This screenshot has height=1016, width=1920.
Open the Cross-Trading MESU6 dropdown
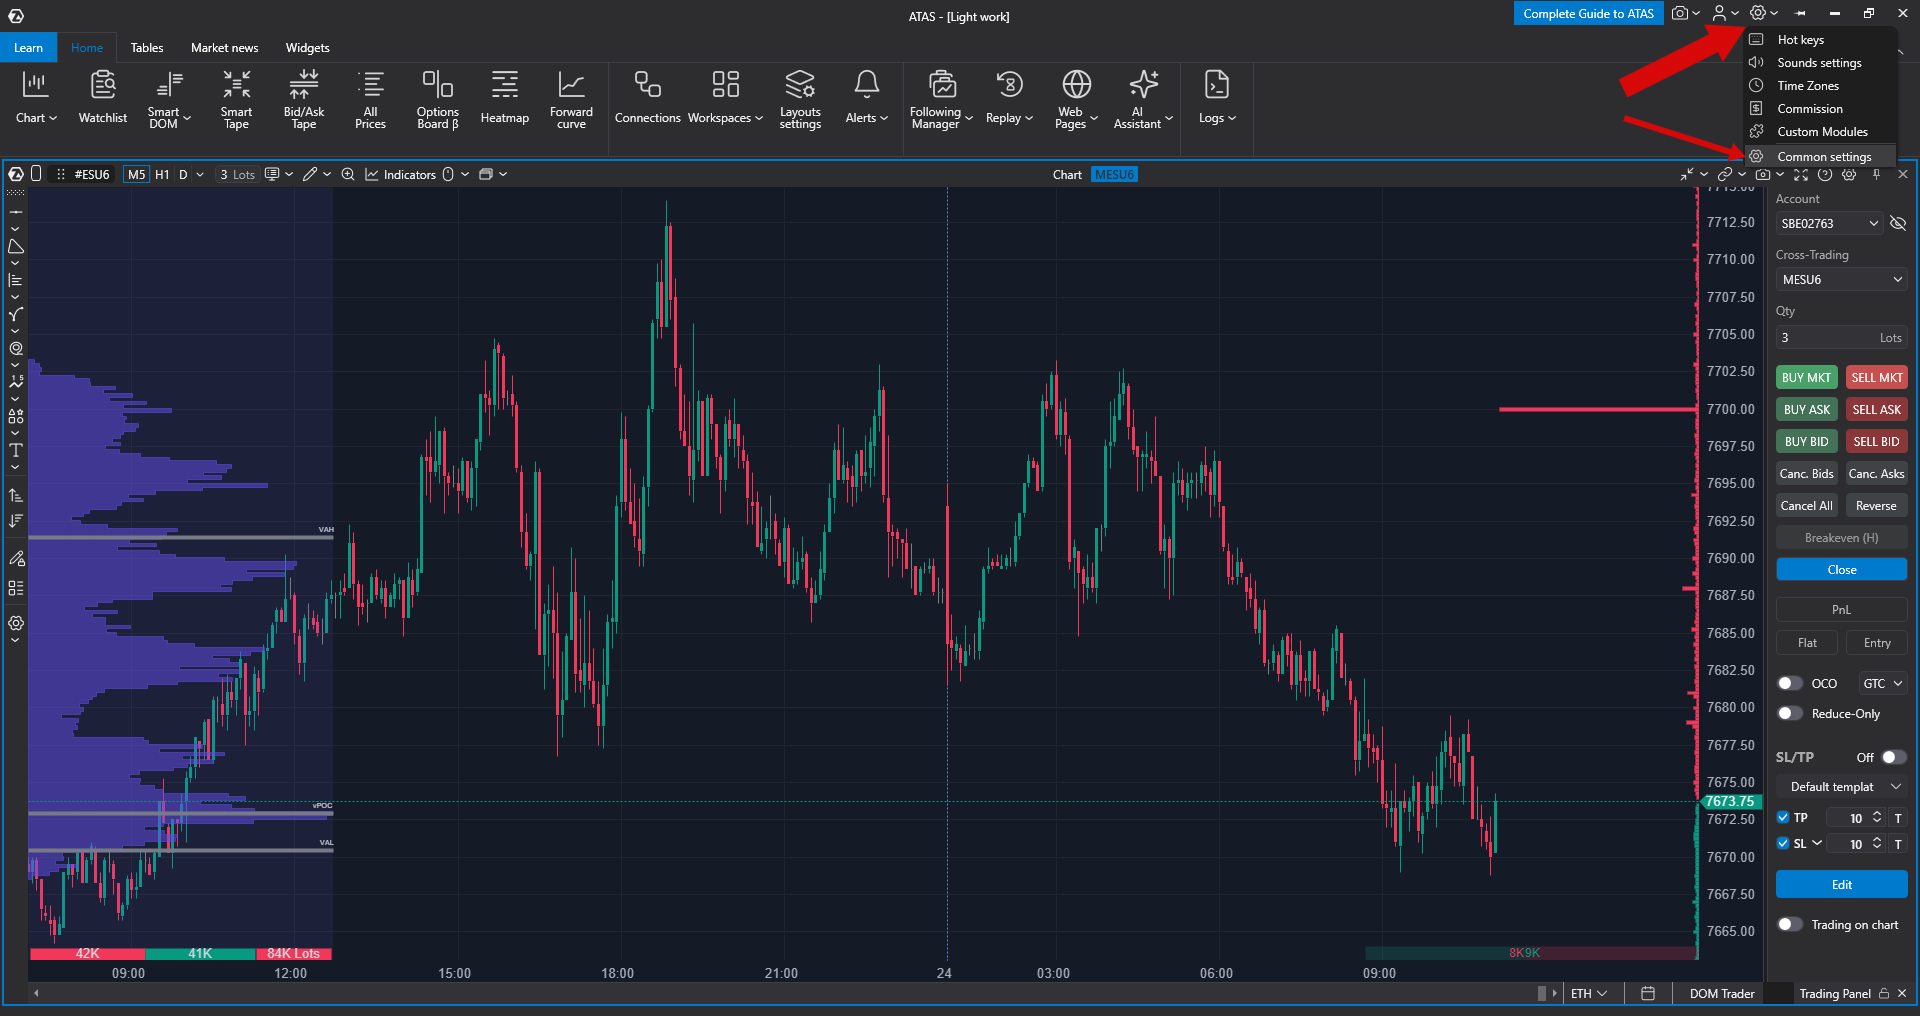[1842, 279]
